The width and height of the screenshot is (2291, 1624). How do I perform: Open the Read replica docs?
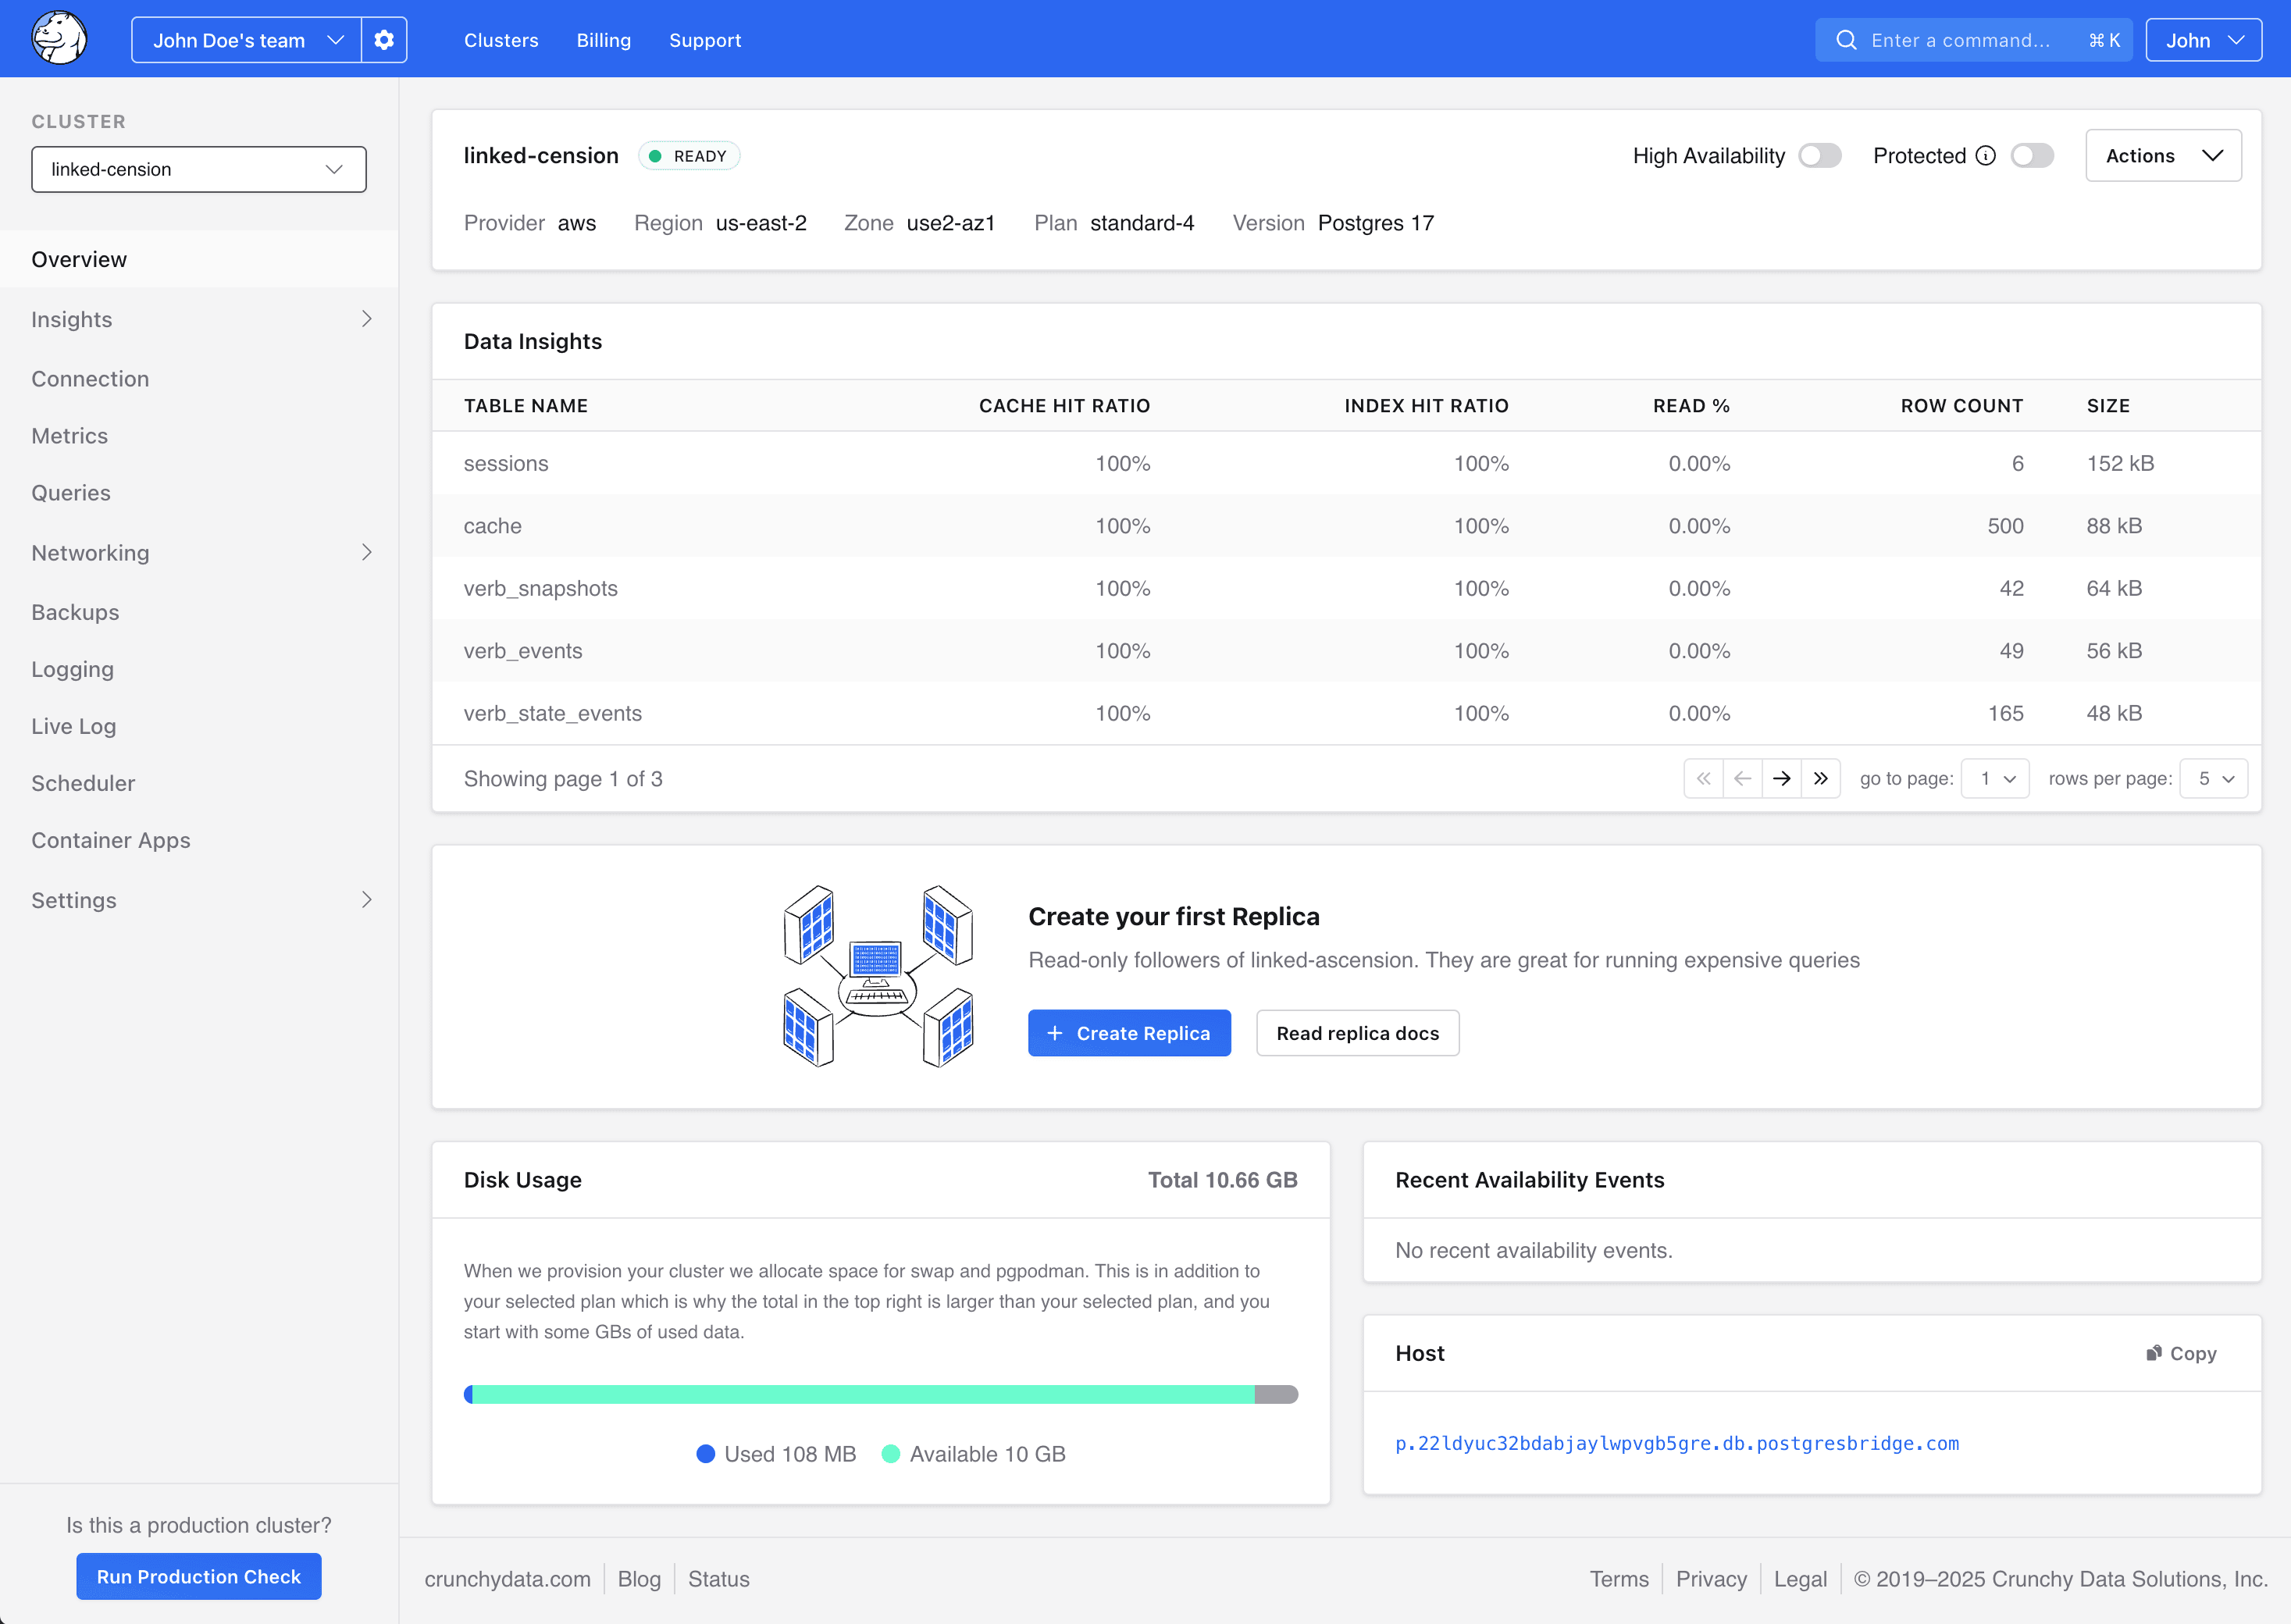pos(1357,1033)
